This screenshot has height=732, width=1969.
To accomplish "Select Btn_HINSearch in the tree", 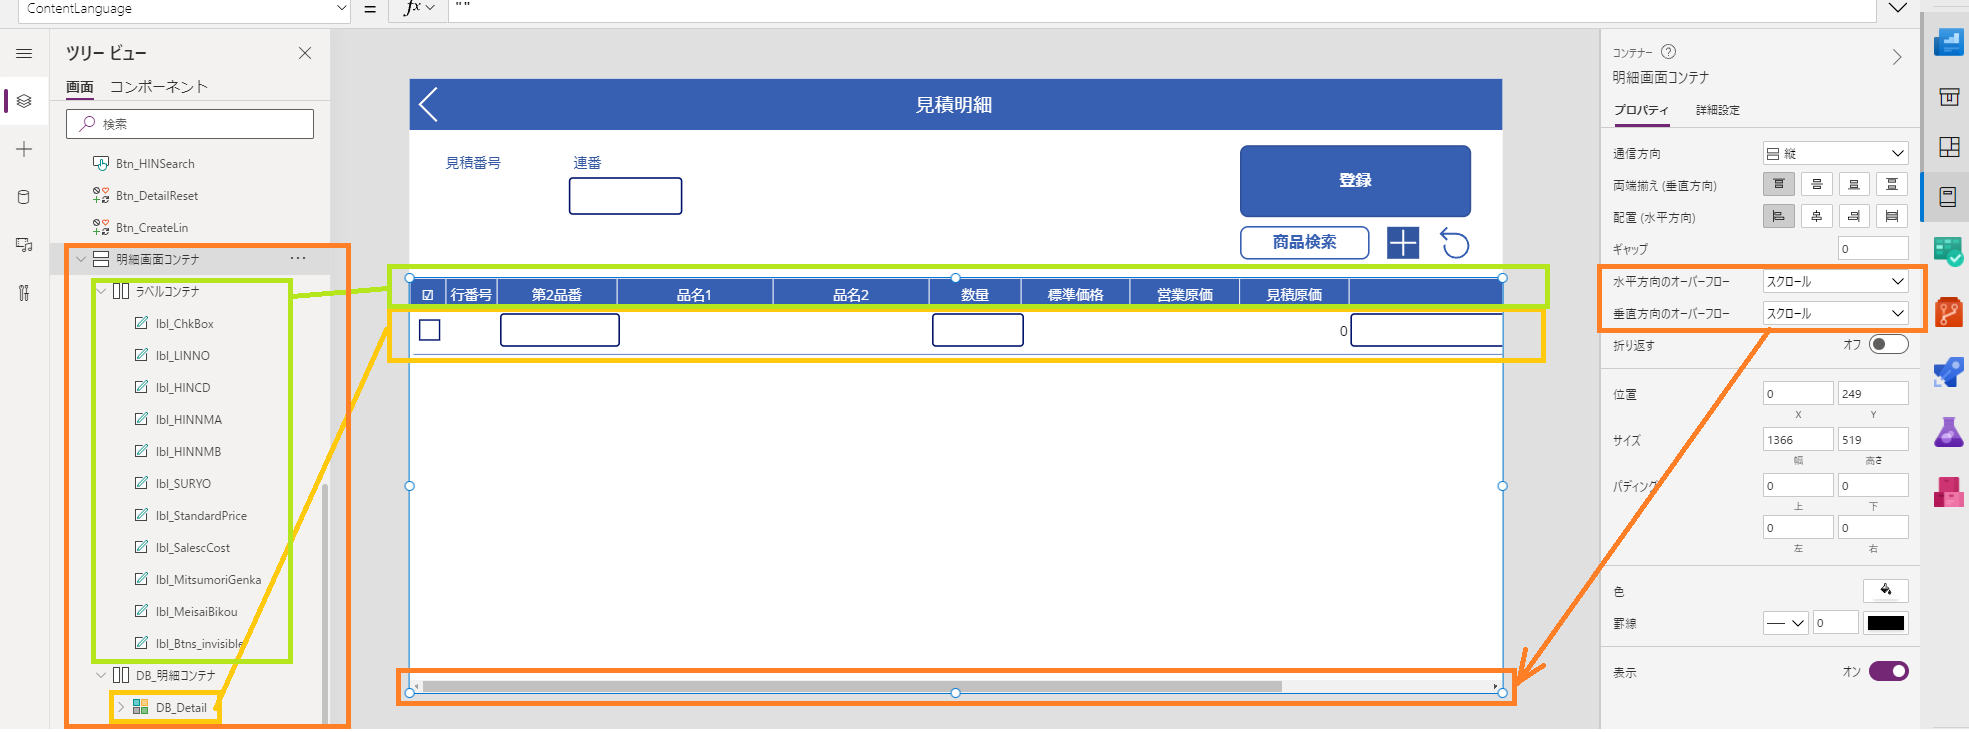I will [x=155, y=163].
